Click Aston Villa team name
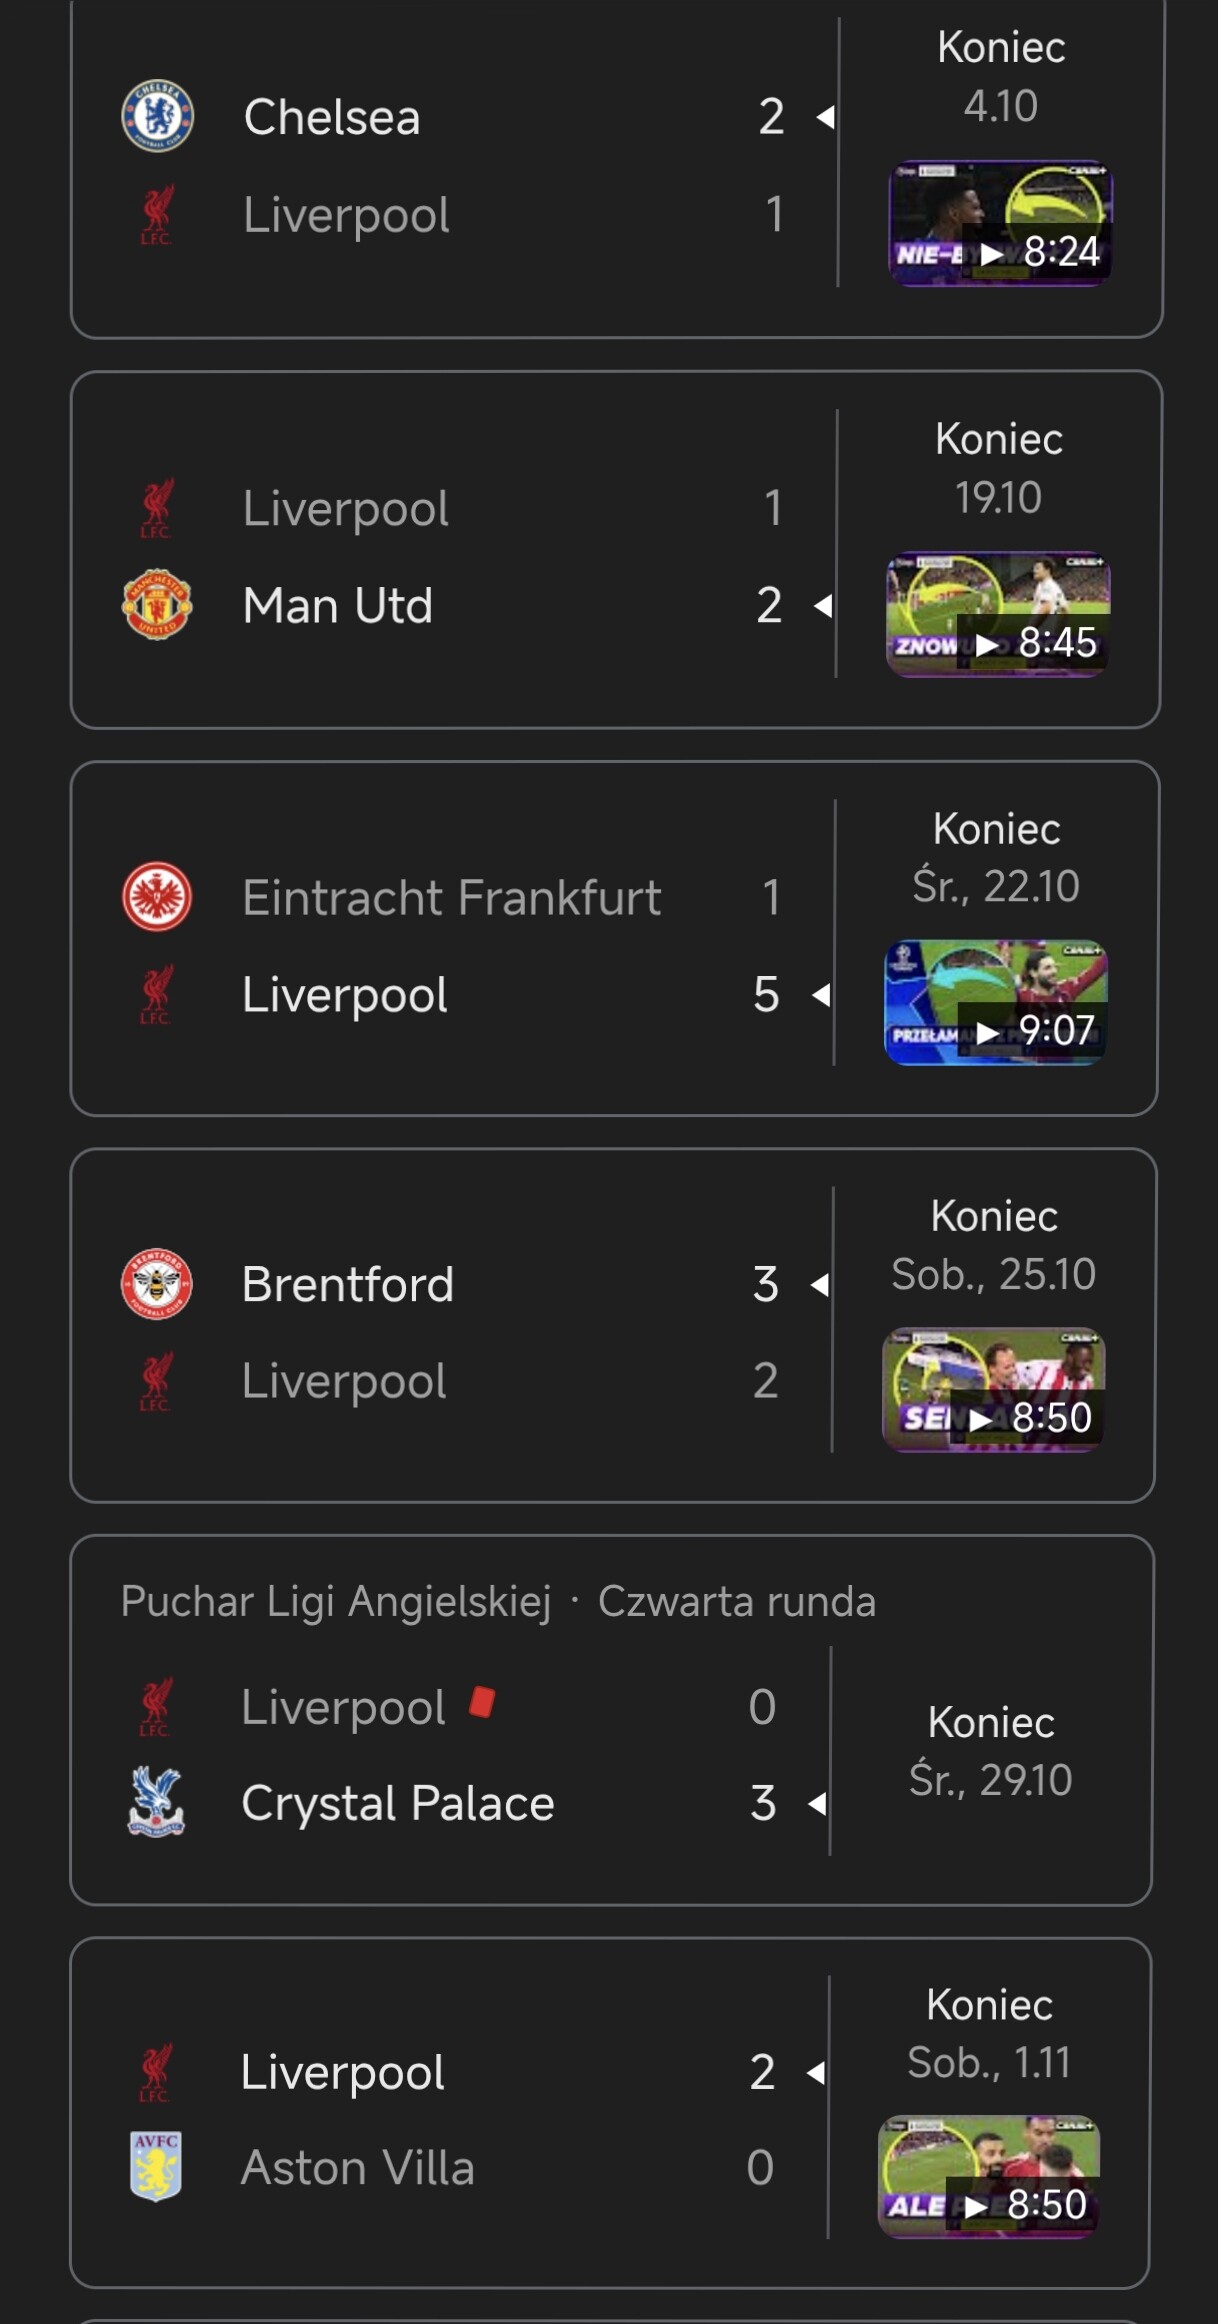Viewport: 1218px width, 2324px height. (358, 2168)
